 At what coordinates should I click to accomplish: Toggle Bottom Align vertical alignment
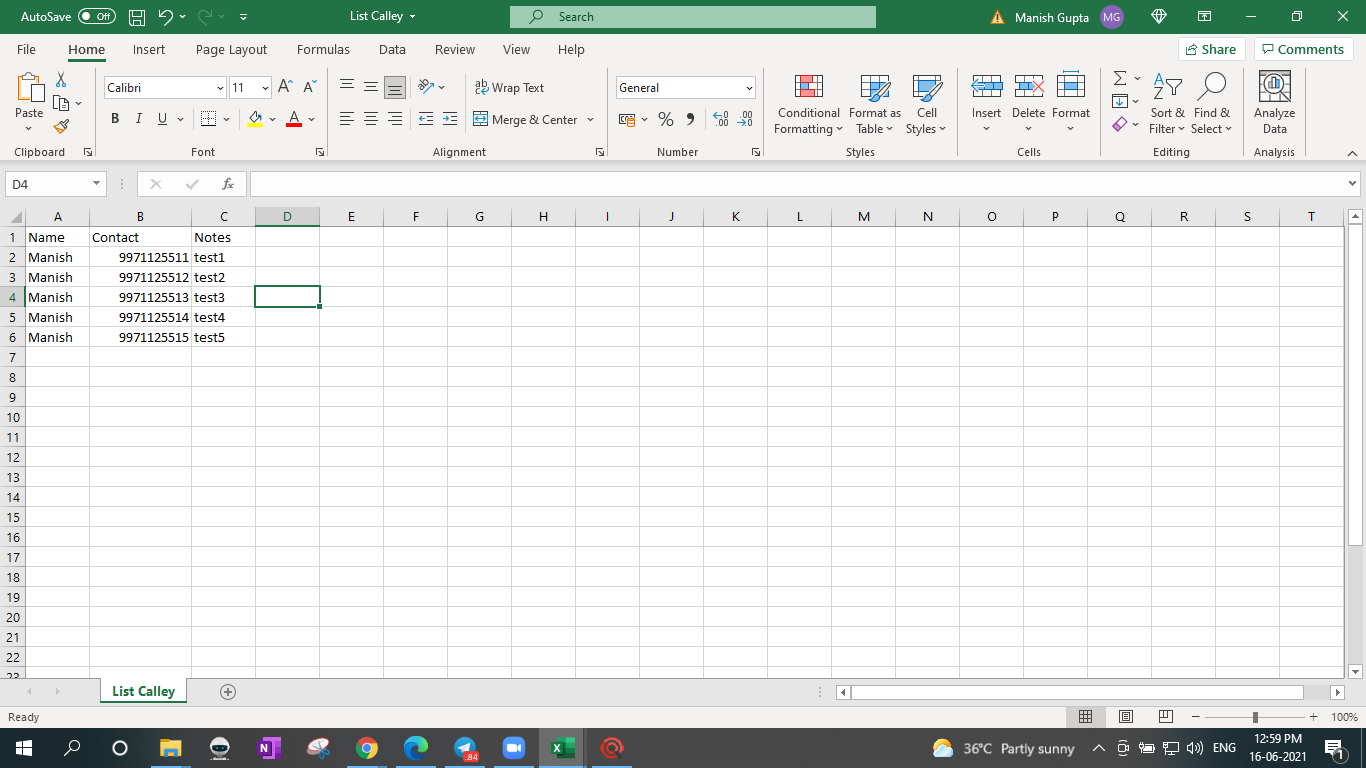(395, 88)
